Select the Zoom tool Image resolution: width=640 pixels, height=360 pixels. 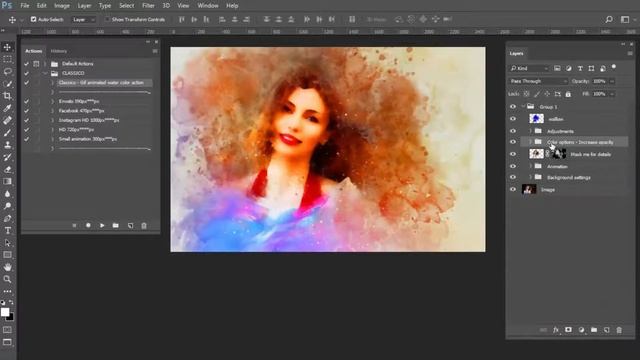(7, 280)
